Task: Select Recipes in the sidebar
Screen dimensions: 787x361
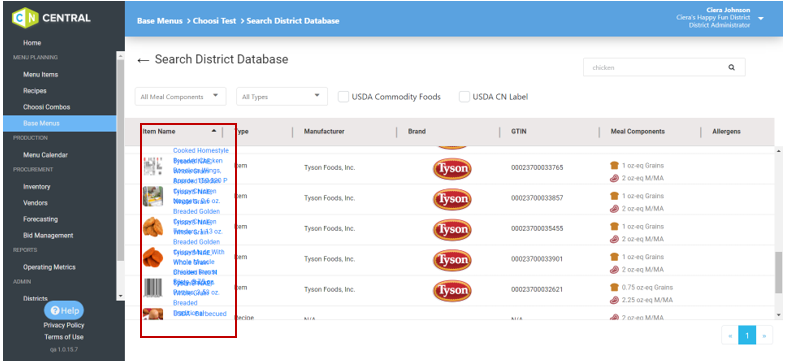Action: 35,91
